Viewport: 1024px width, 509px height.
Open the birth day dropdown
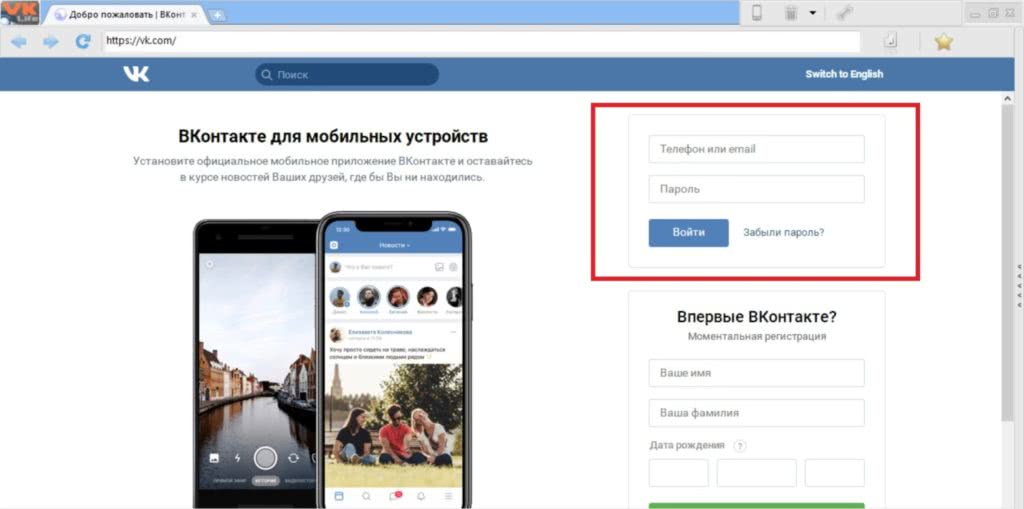678,473
